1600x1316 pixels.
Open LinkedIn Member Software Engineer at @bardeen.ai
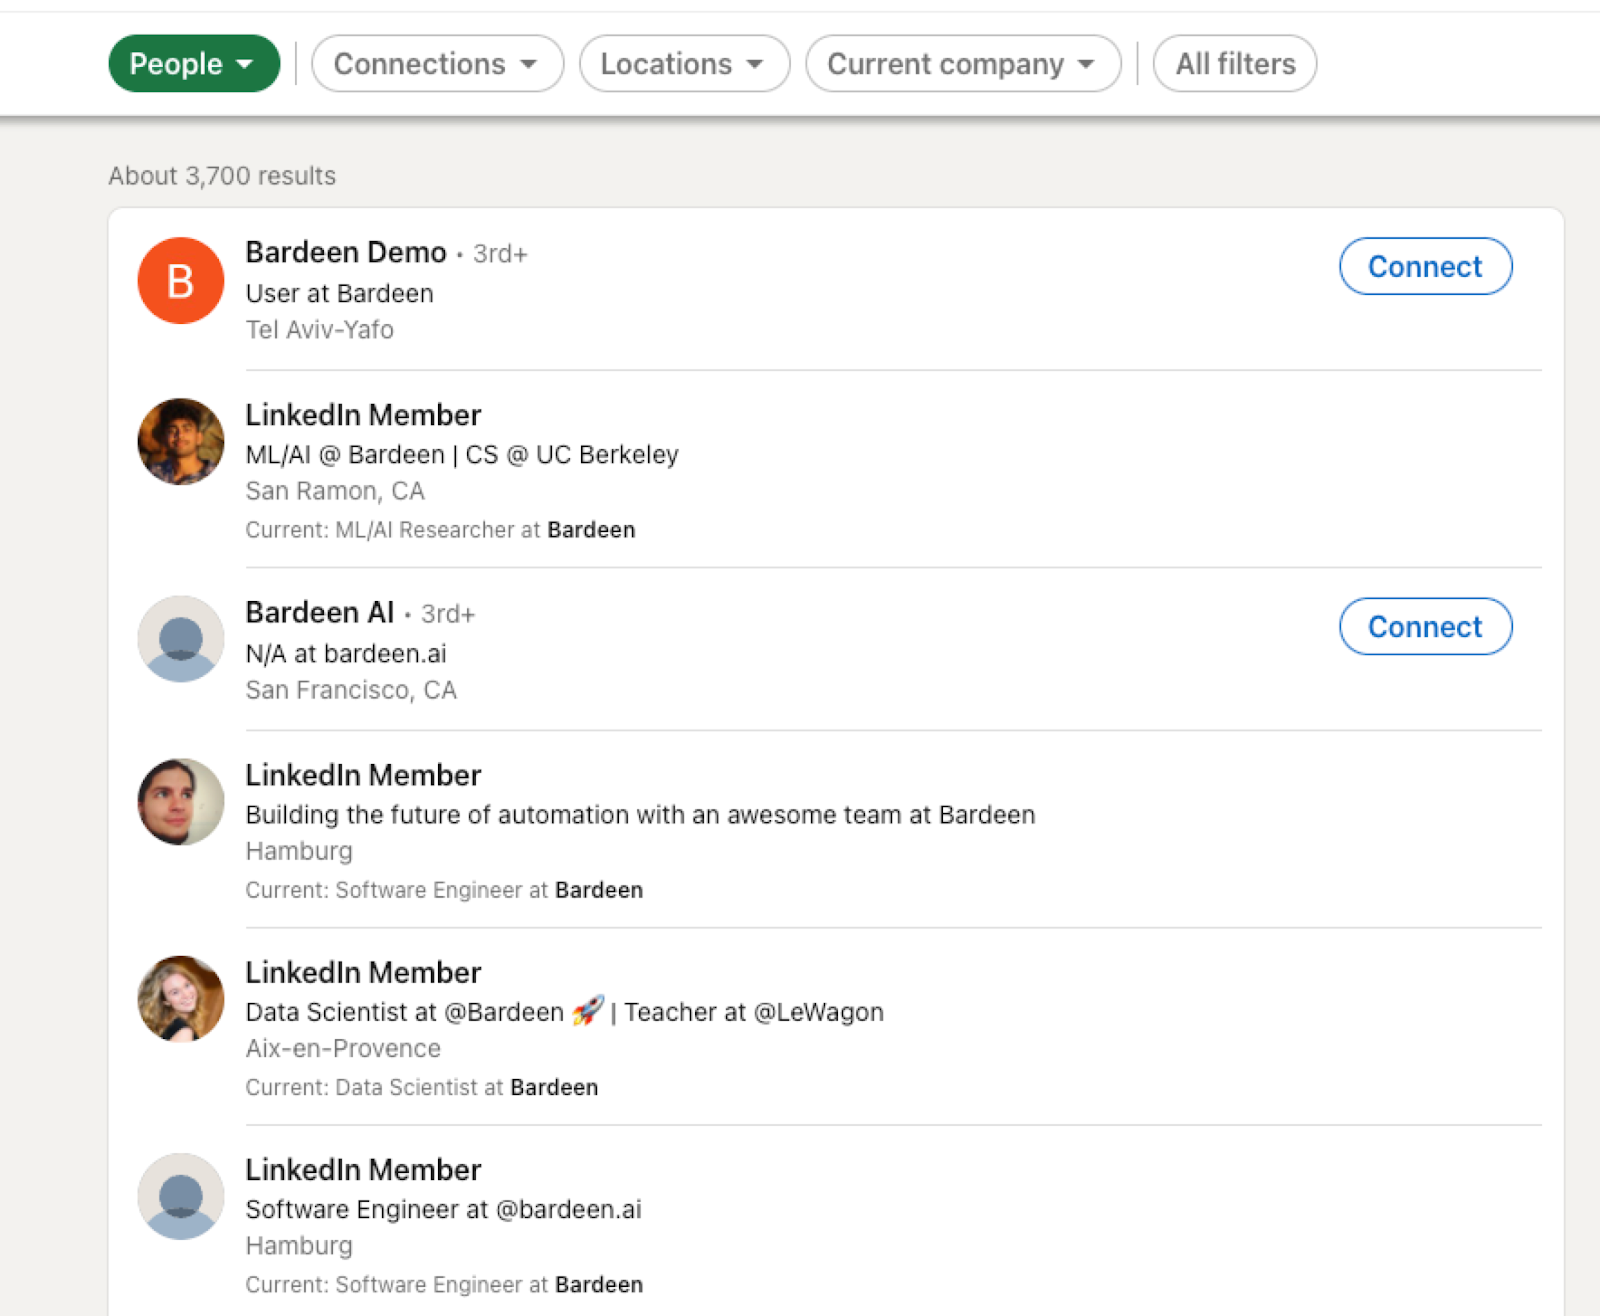coord(364,1170)
